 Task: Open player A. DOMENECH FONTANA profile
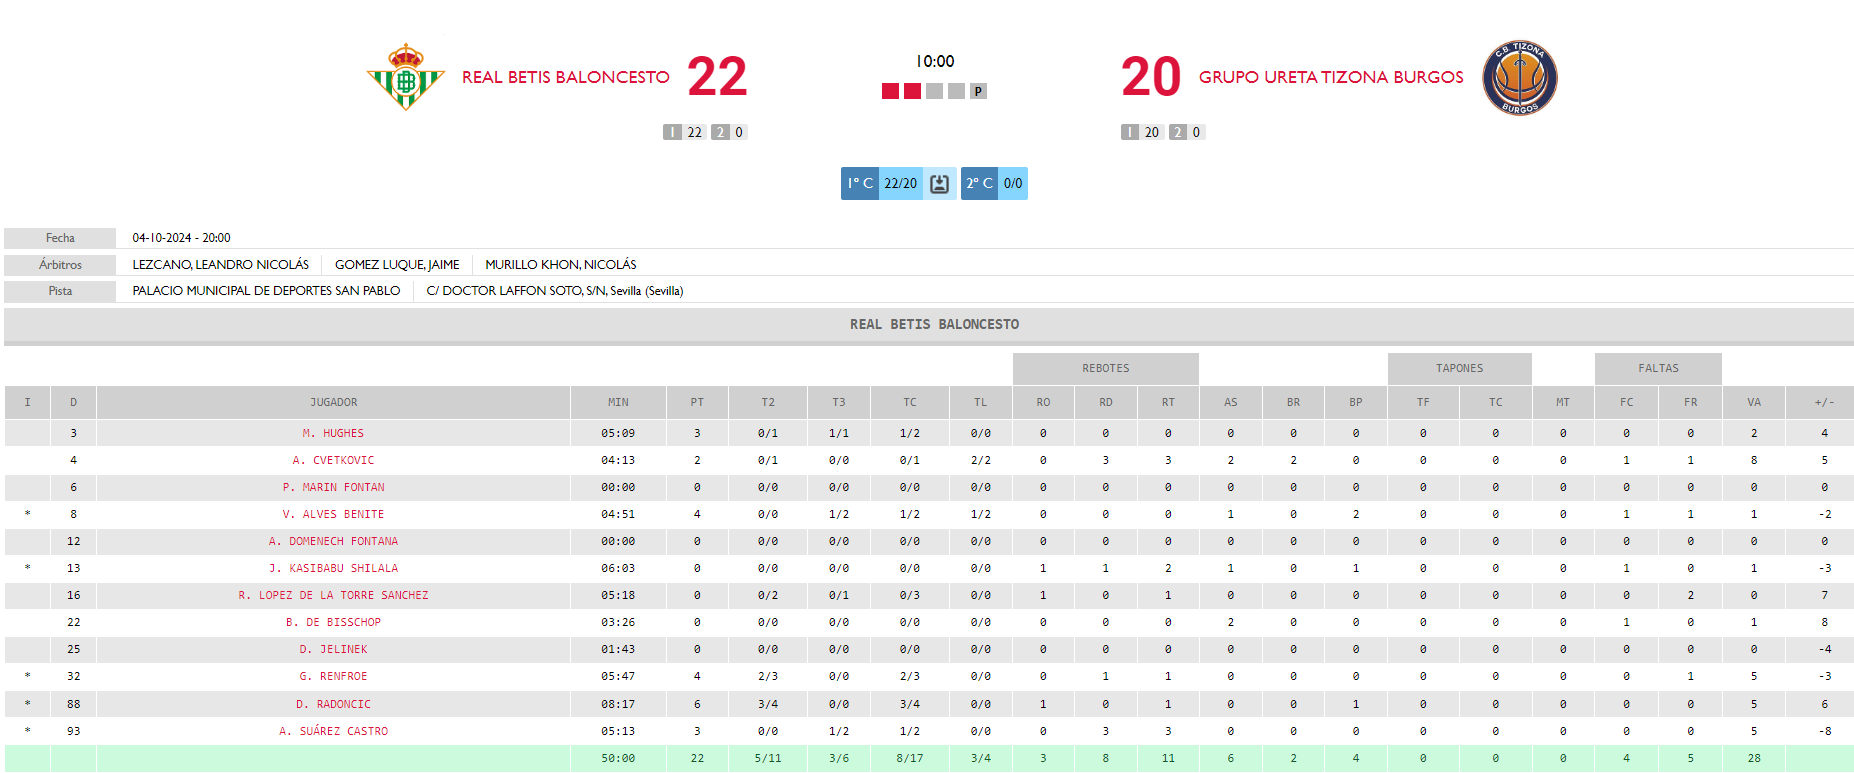click(x=333, y=541)
